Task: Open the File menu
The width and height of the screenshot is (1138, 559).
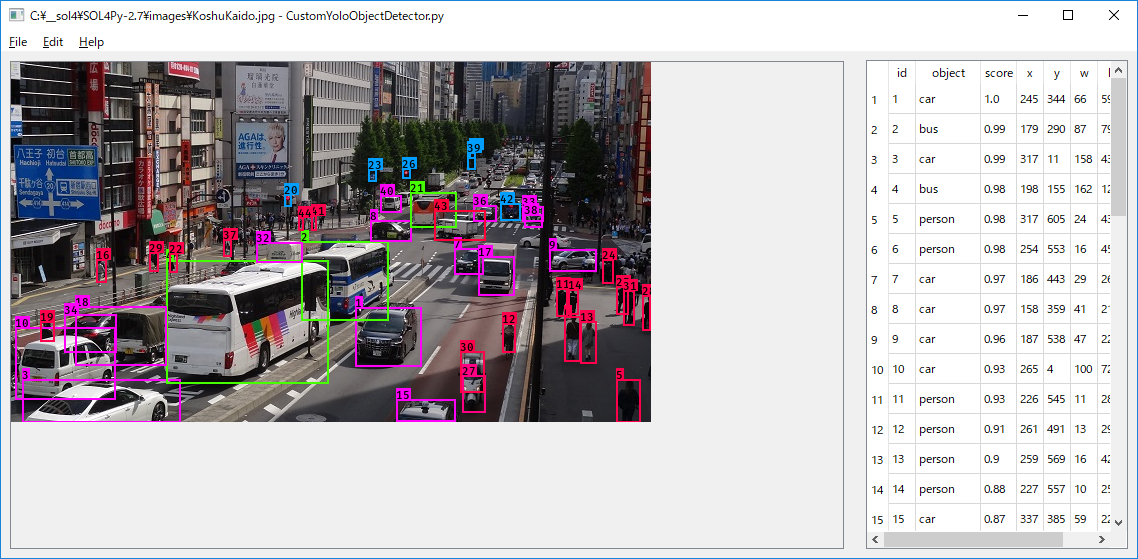Action: pos(18,42)
